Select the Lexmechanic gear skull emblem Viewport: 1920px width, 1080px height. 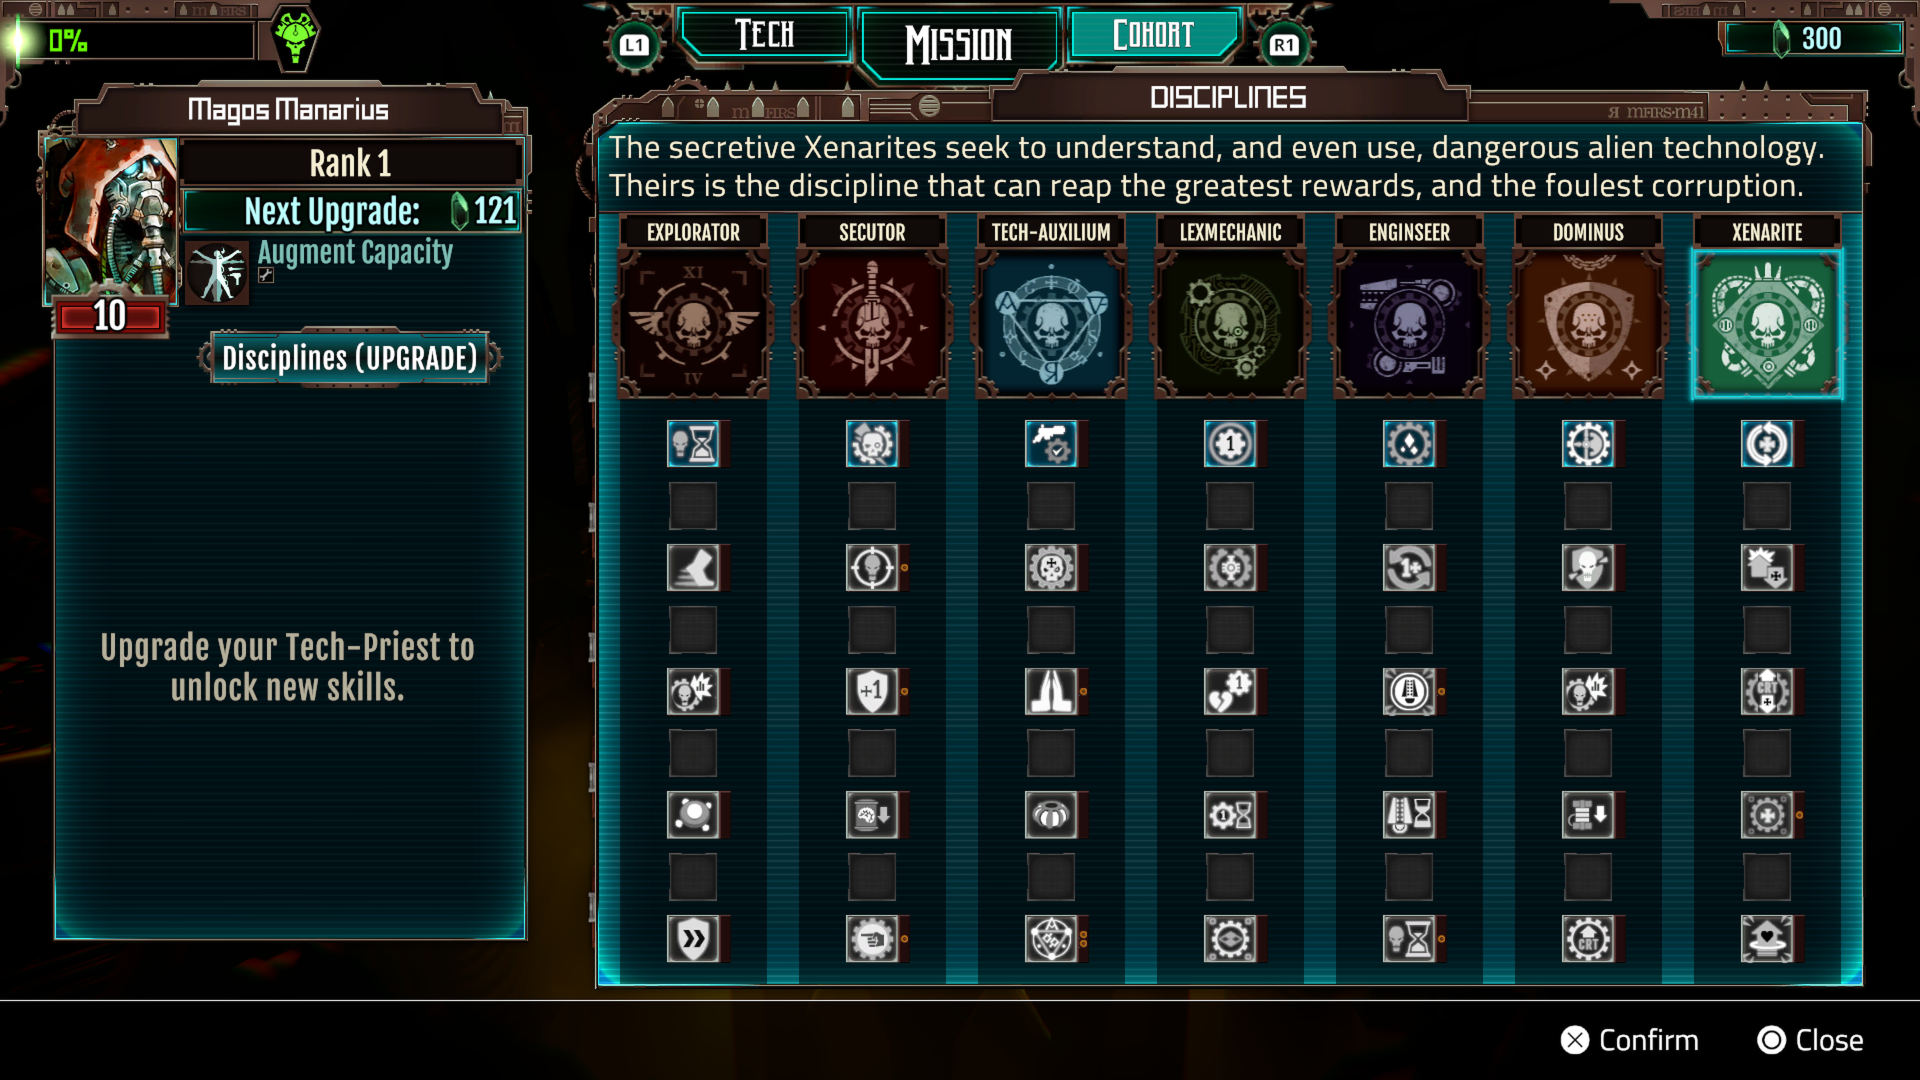1230,325
